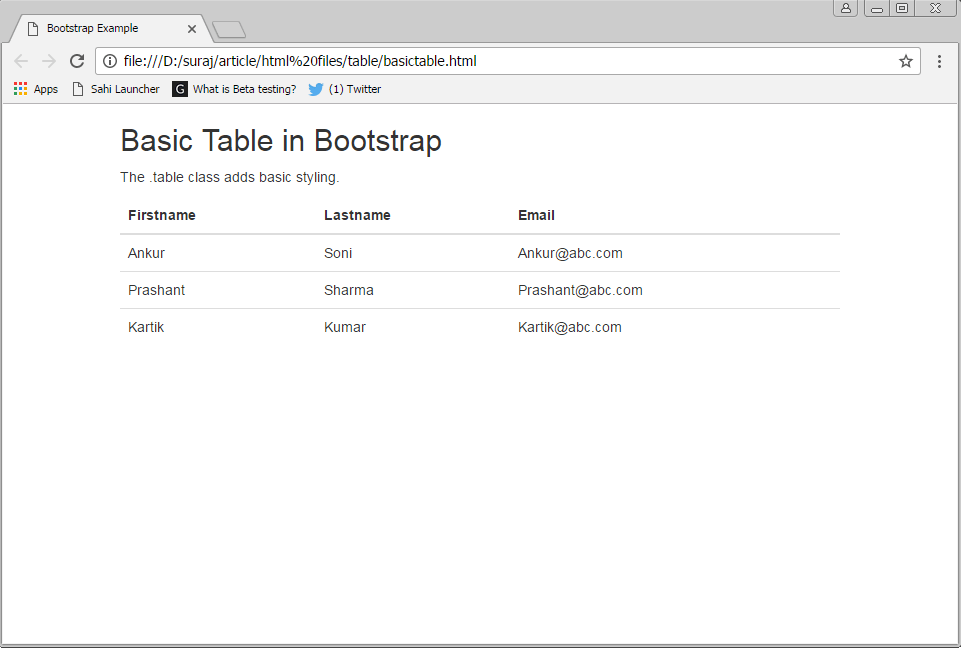Click the Google icon next to Beta testing bookmark
The height and width of the screenshot is (650, 961).
pyautogui.click(x=179, y=89)
